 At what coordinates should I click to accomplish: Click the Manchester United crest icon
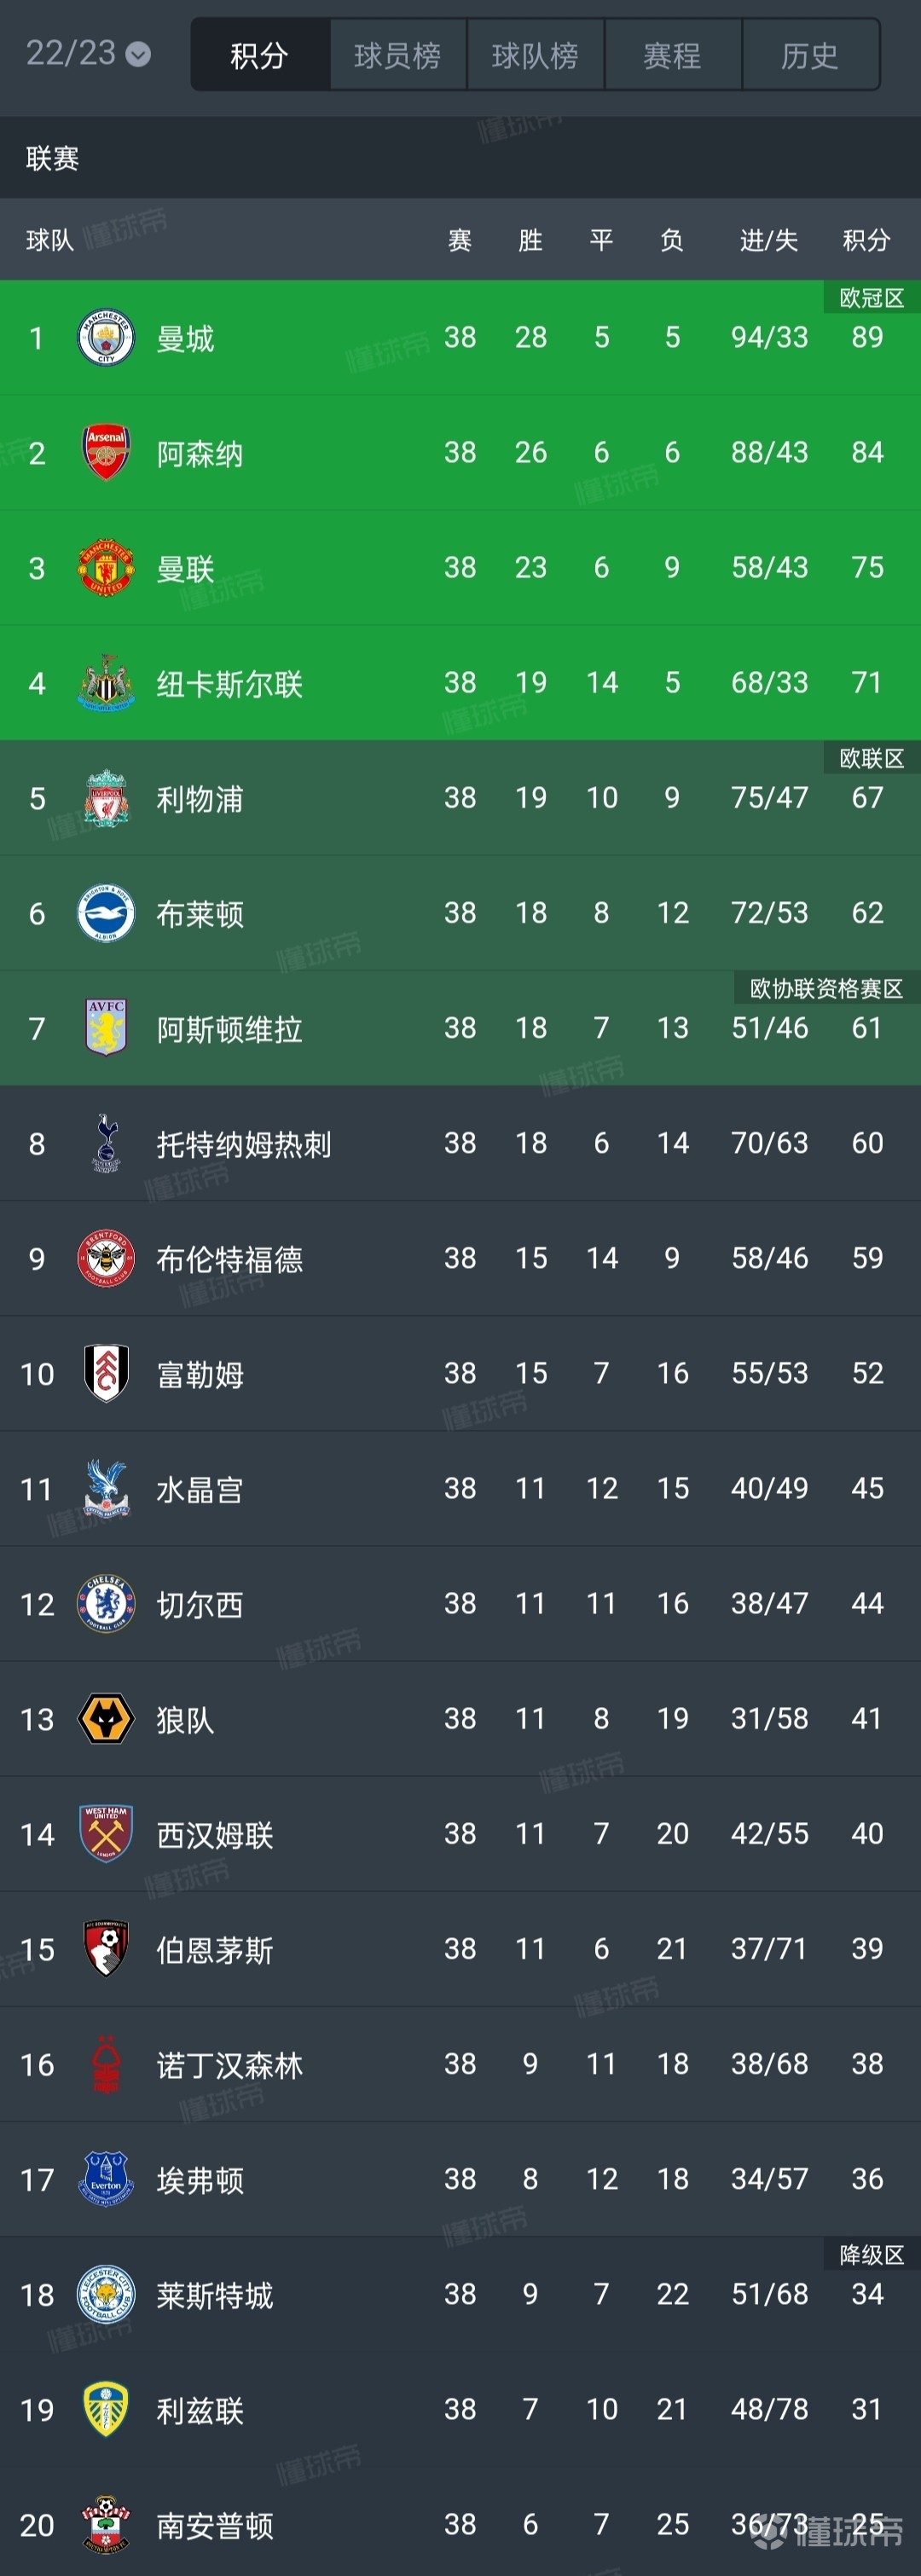106,568
